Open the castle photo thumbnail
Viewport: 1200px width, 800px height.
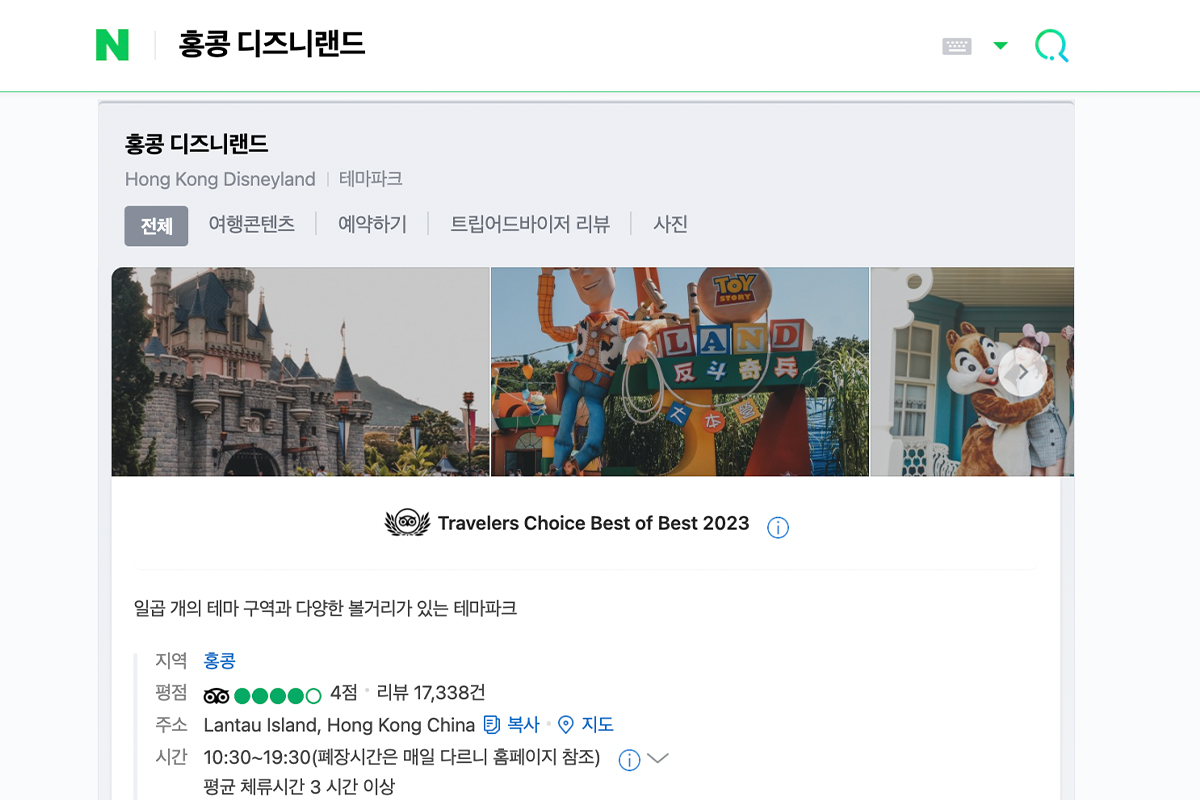300,371
